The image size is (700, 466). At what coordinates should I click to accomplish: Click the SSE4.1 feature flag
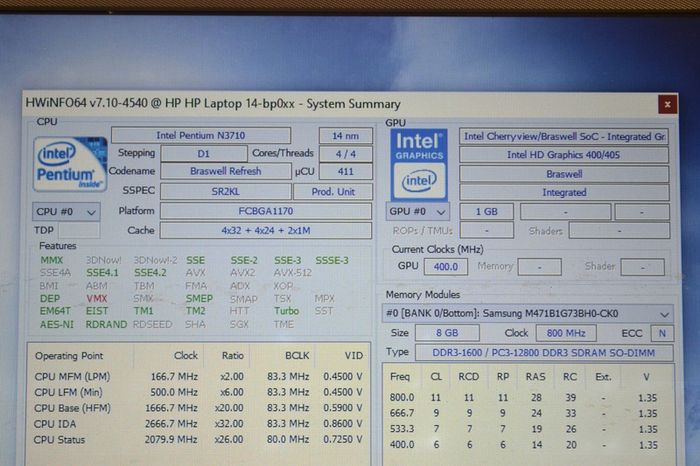pos(102,272)
